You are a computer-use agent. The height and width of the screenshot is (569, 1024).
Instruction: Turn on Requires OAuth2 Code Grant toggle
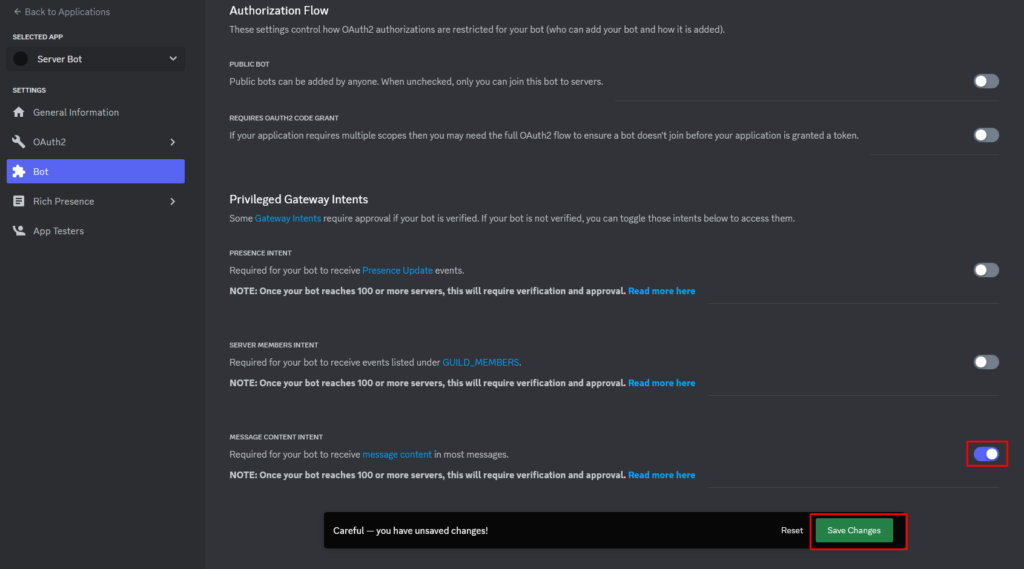click(986, 135)
